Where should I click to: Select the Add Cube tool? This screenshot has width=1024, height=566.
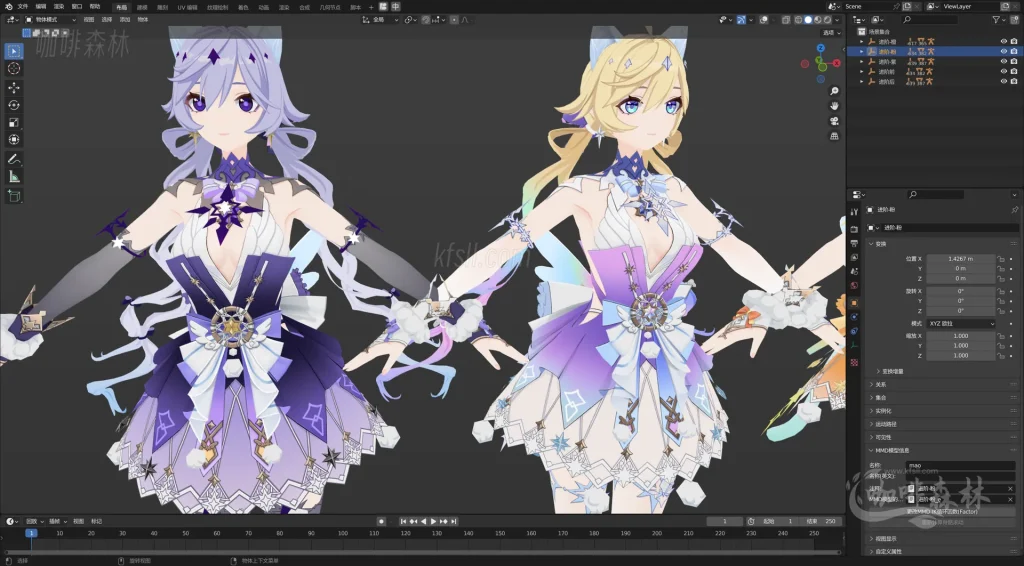pos(14,195)
